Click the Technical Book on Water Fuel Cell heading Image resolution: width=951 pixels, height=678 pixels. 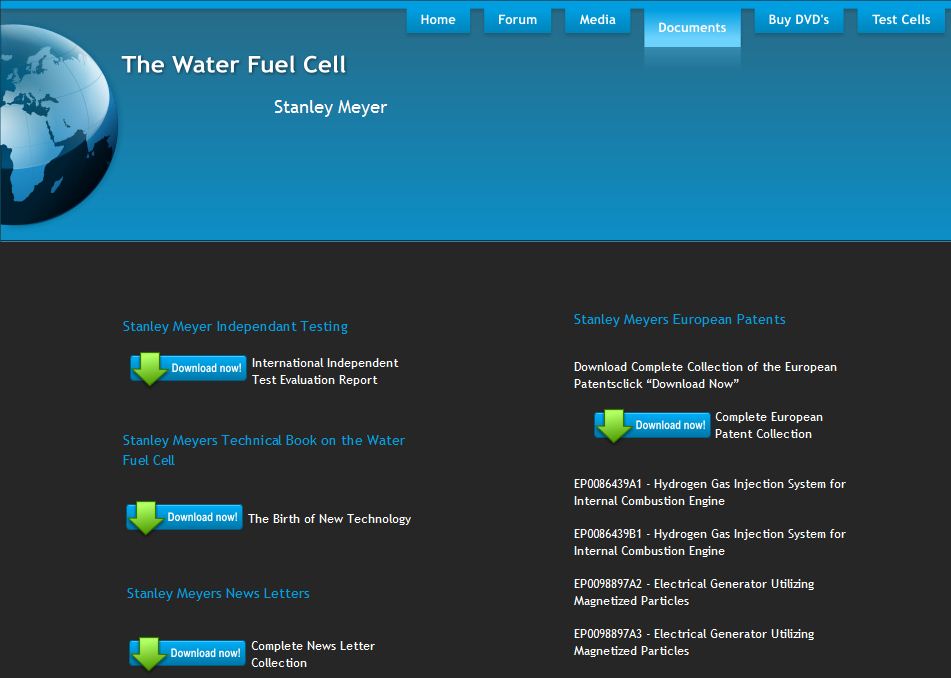pyautogui.click(x=263, y=450)
